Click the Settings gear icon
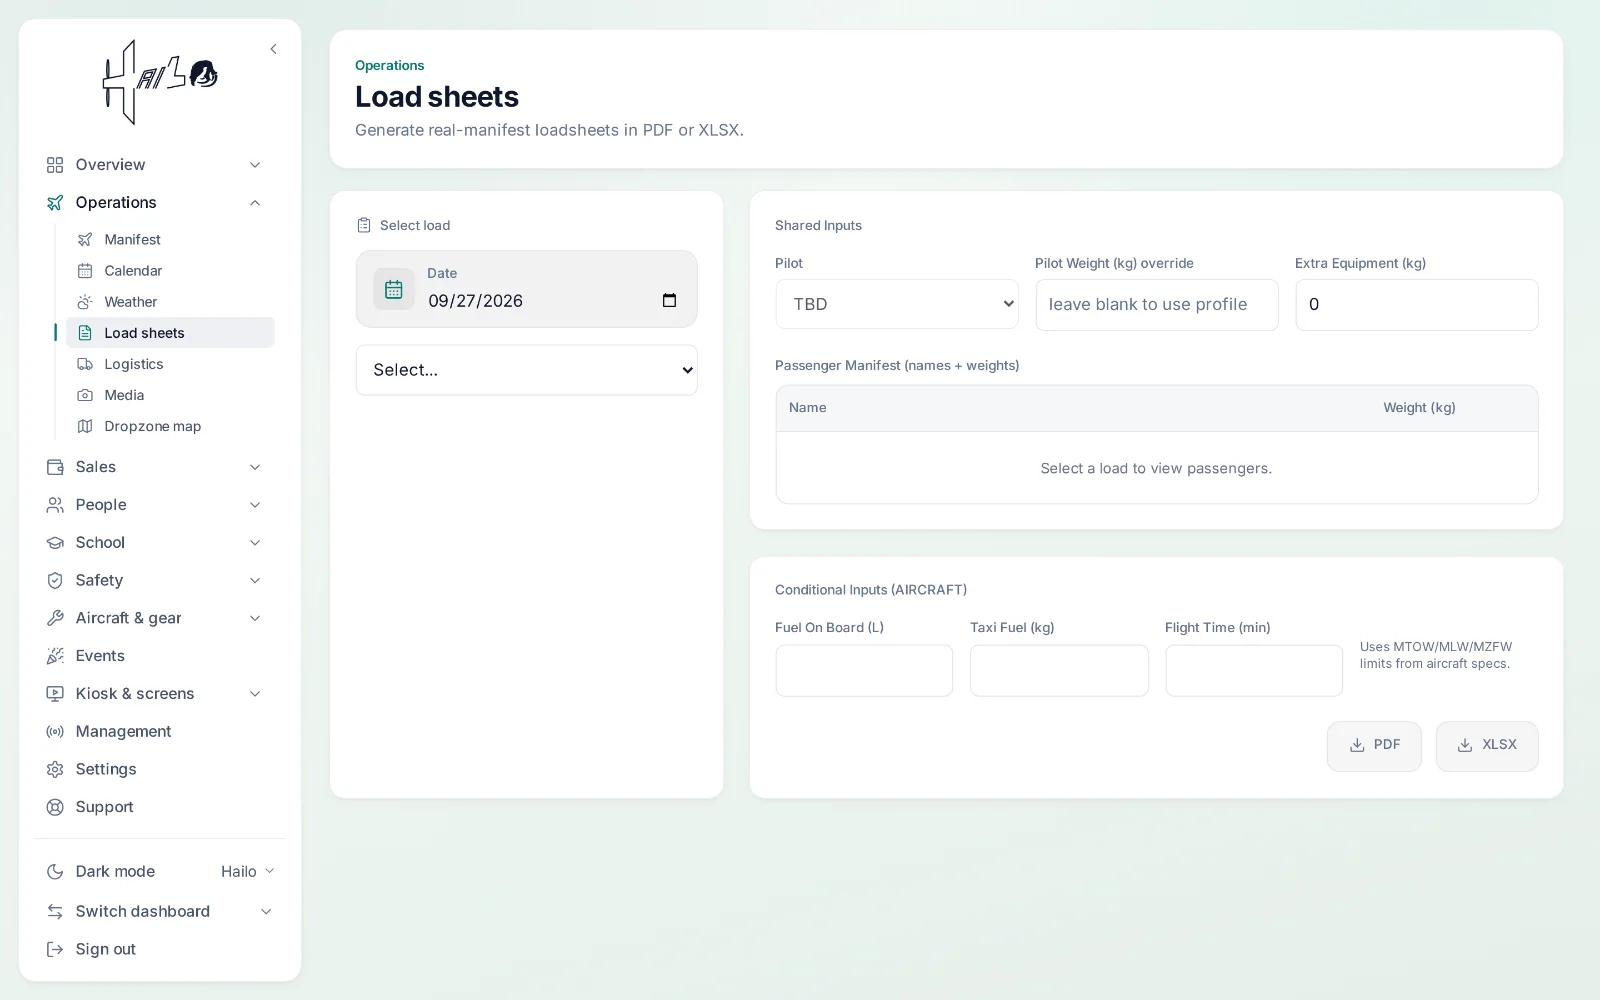This screenshot has width=1600, height=1000. [55, 769]
